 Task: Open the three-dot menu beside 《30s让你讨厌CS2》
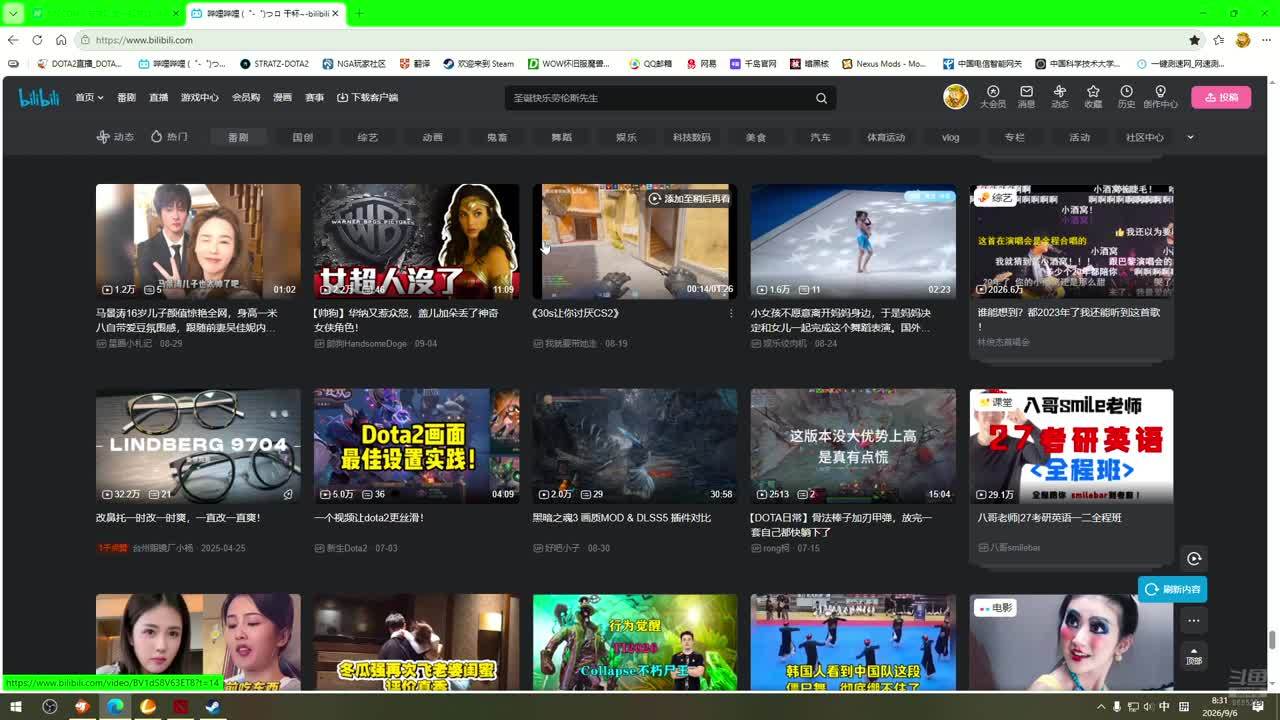[x=731, y=313]
